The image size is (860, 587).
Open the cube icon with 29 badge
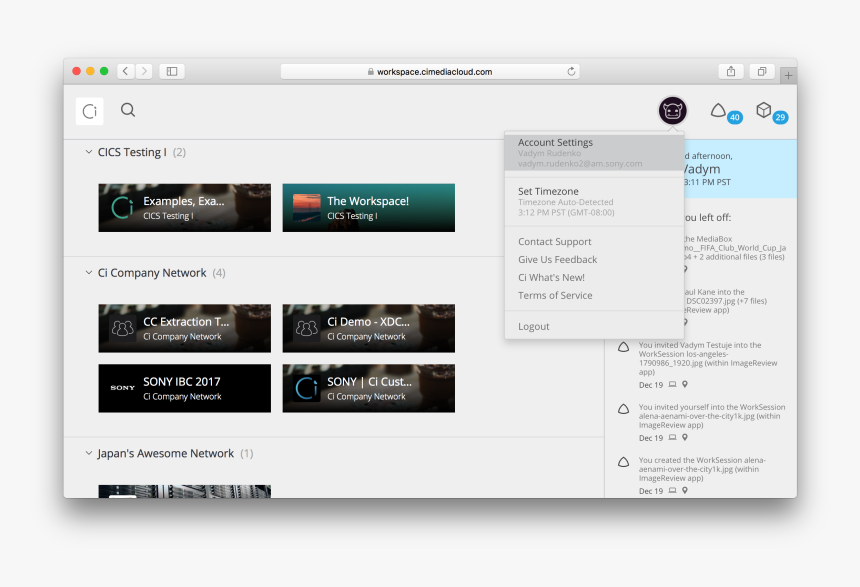tap(764, 111)
